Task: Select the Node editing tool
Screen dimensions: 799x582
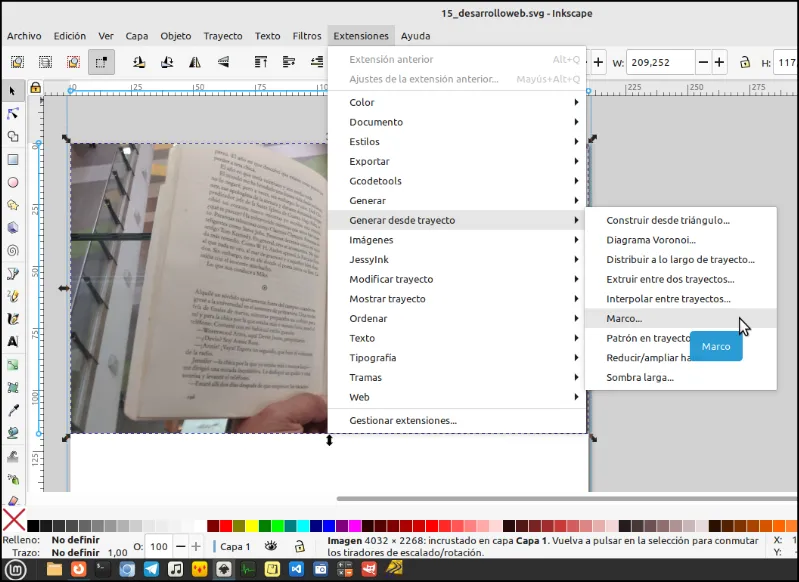Action: click(x=13, y=114)
